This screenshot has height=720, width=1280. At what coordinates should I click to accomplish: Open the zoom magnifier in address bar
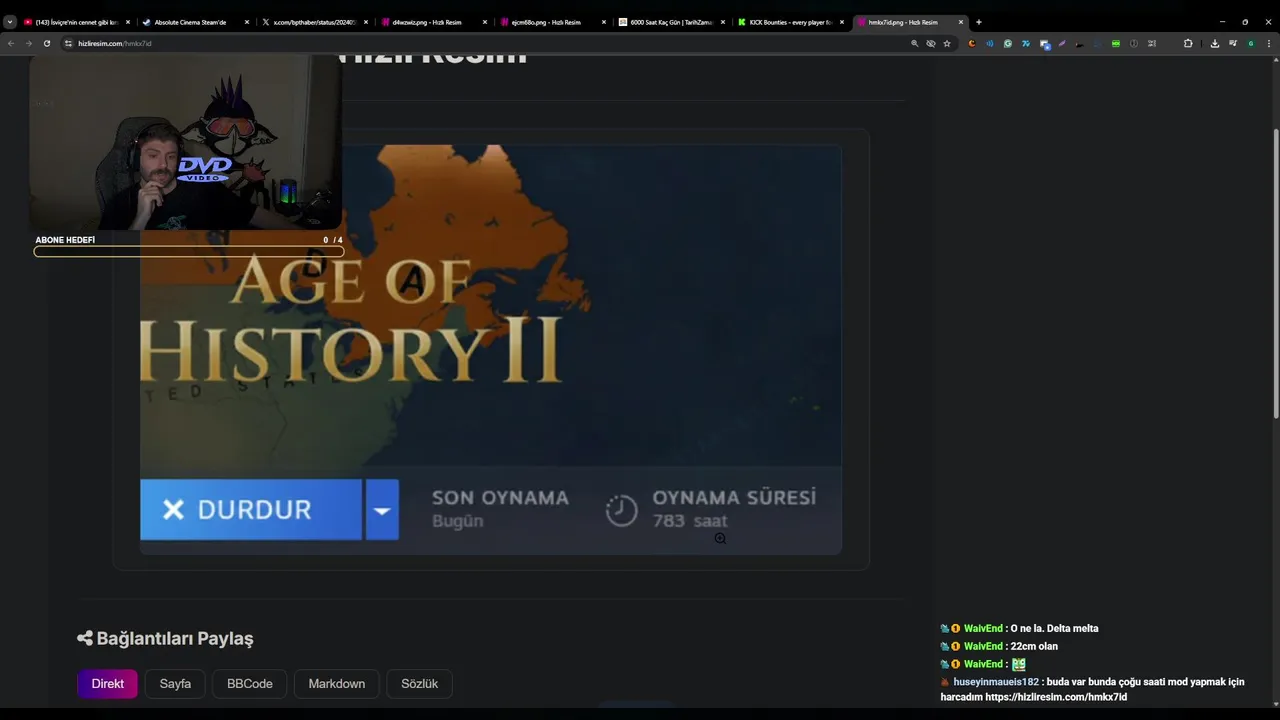(x=914, y=43)
